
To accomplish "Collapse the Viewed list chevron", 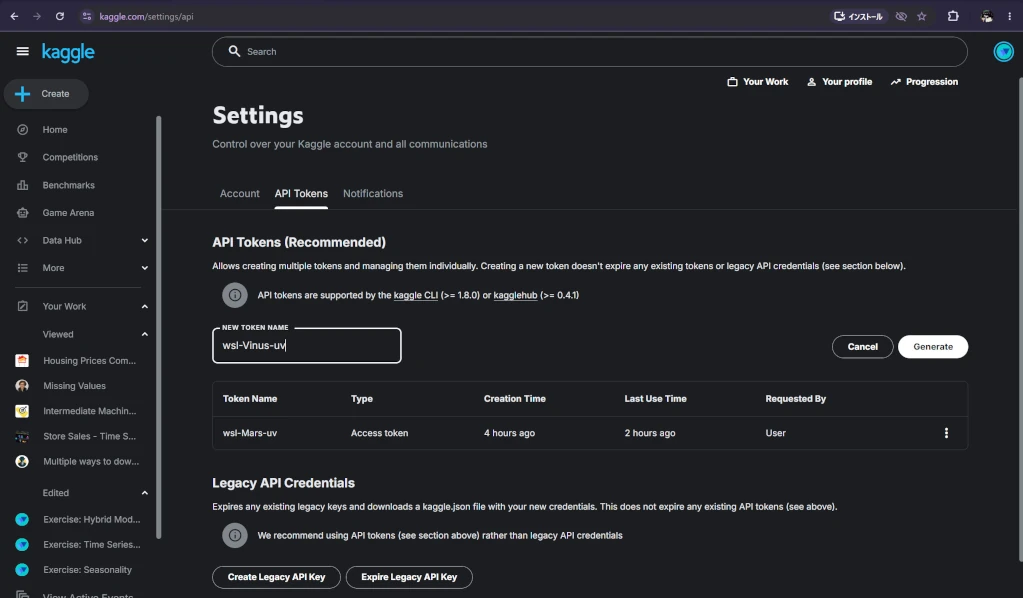I will click(x=145, y=335).
